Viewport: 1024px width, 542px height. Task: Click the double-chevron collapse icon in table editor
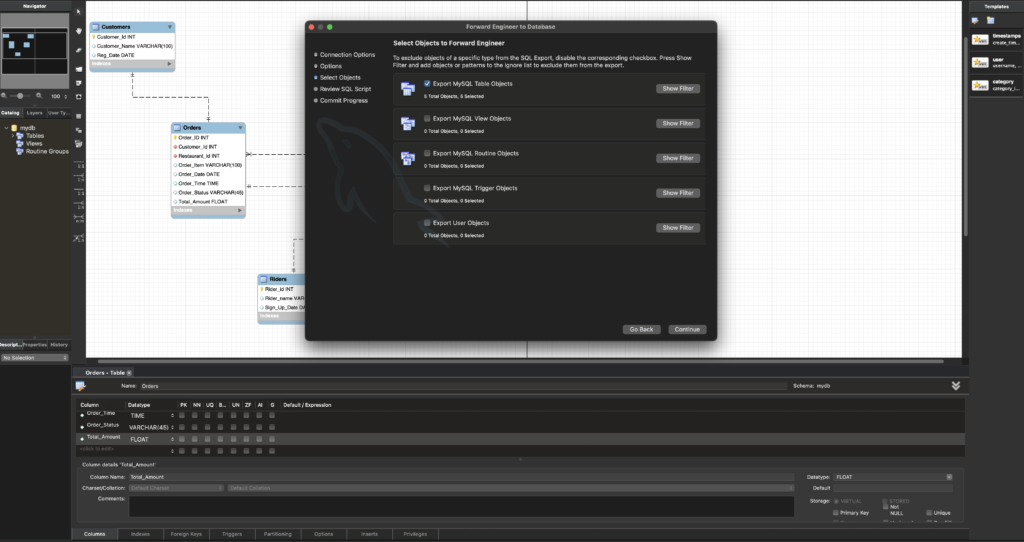click(x=956, y=385)
